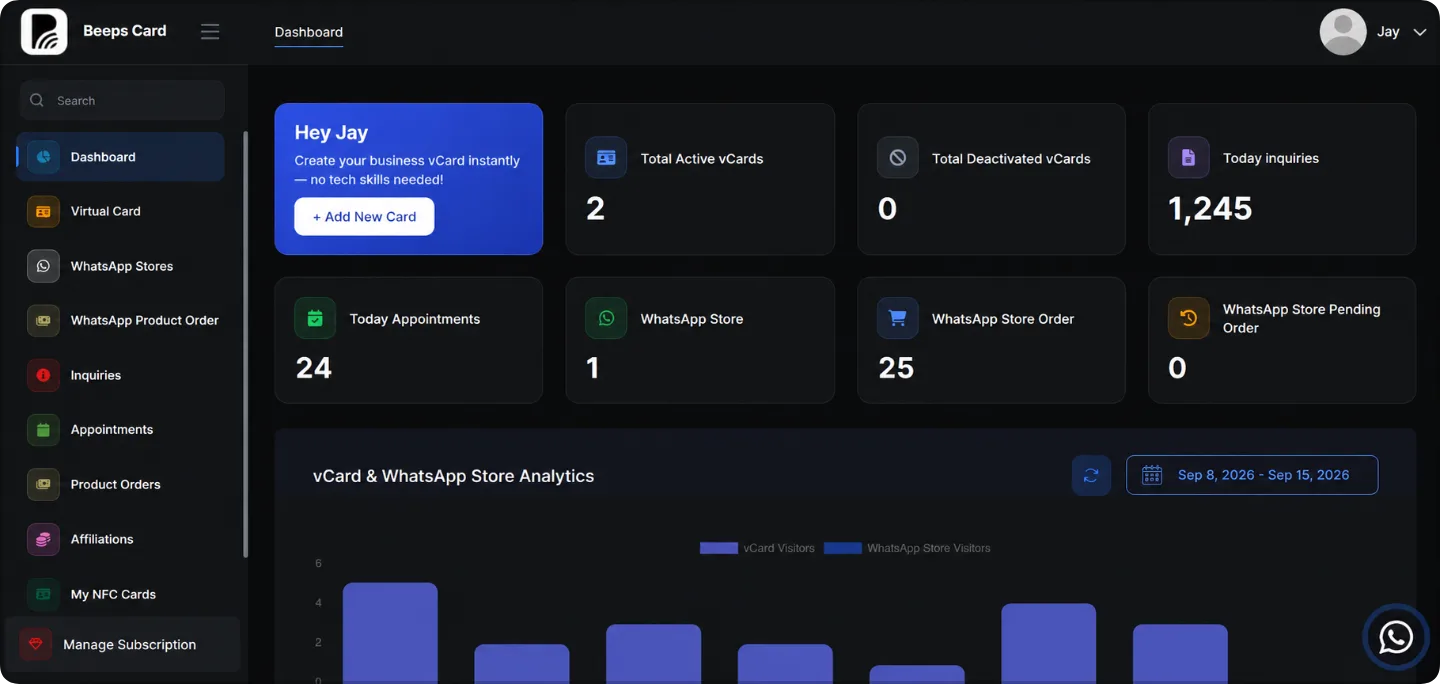Toggle the hamburger sidebar menu icon
This screenshot has height=684, width=1440.
(210, 32)
